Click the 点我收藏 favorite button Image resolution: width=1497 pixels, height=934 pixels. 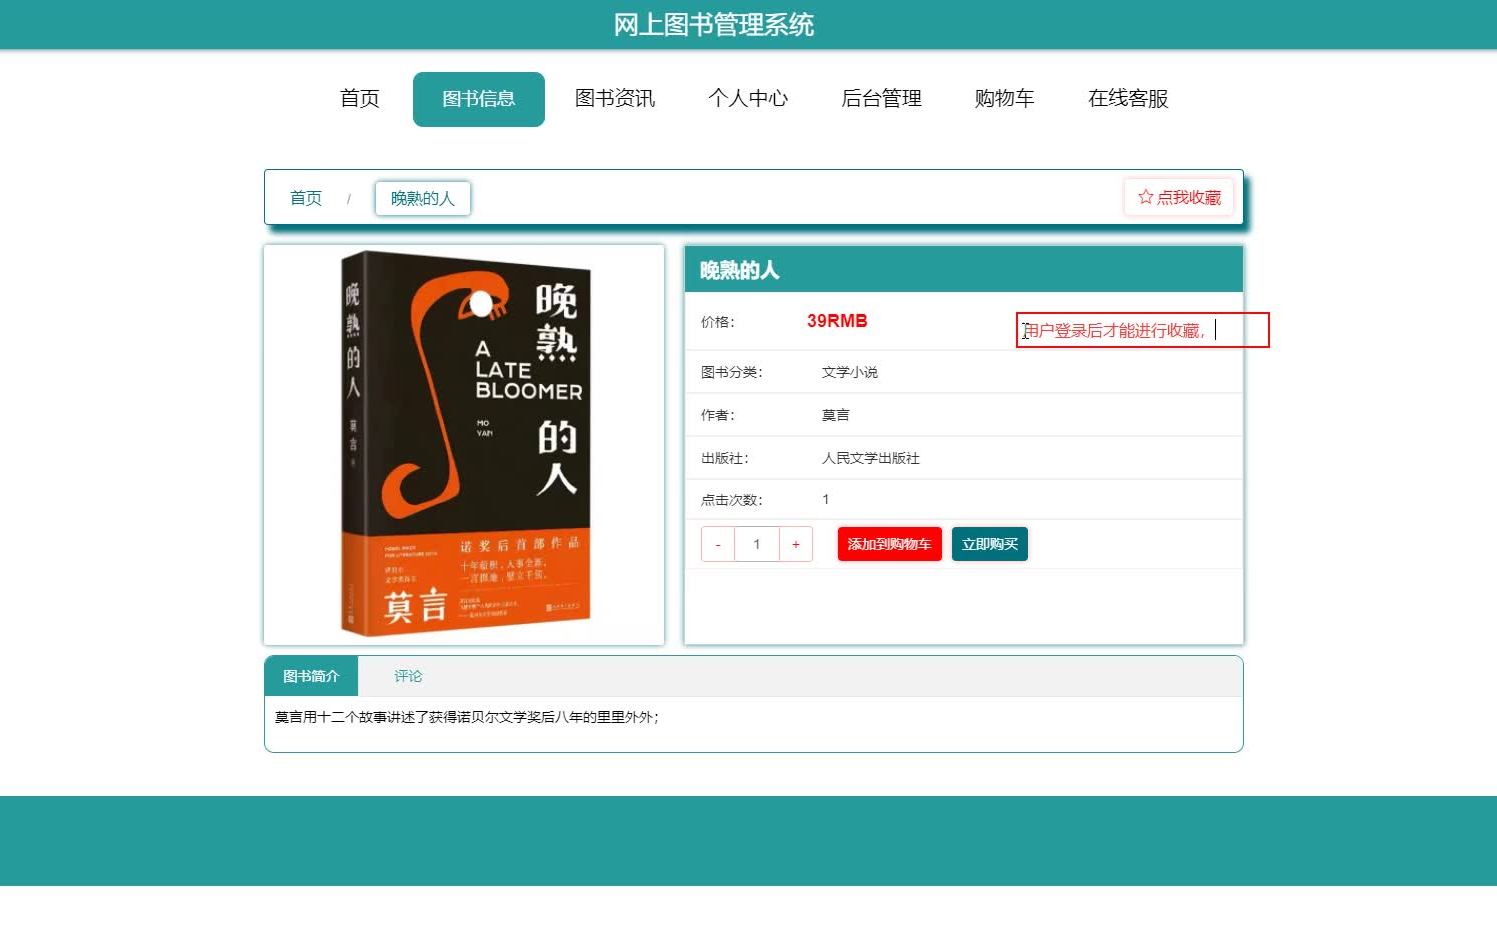[x=1179, y=197]
